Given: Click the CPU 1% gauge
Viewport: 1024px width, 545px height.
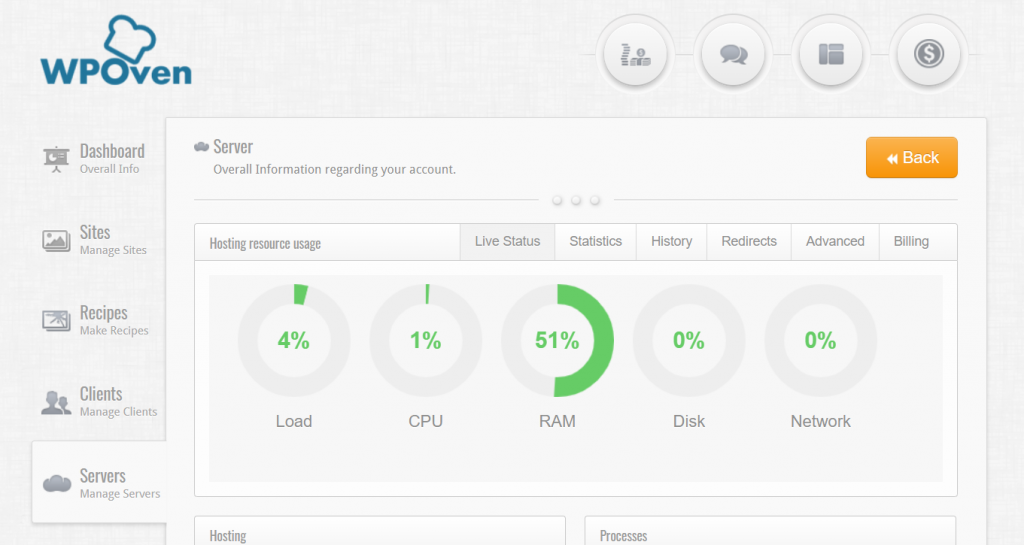Looking at the screenshot, I should [x=426, y=340].
